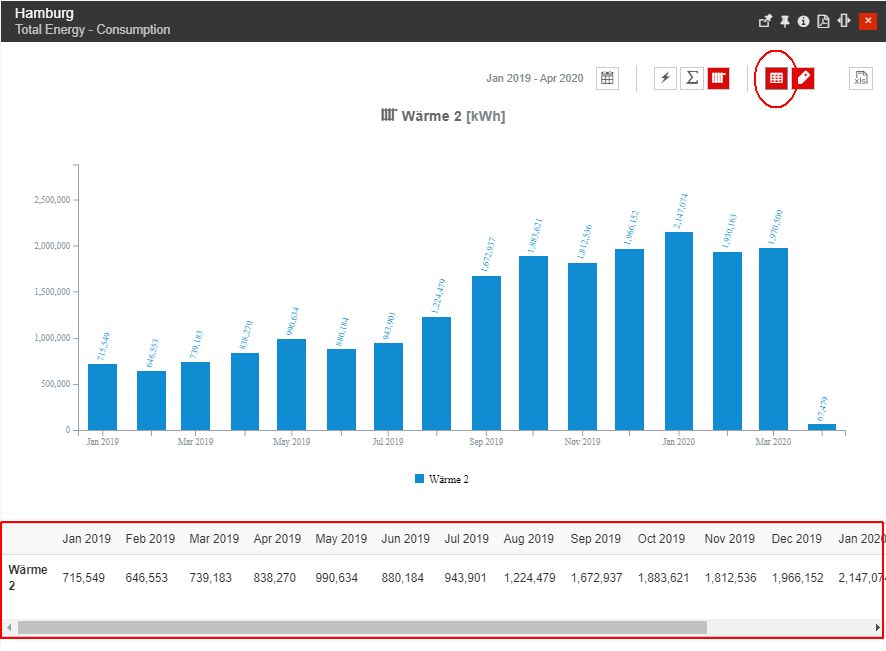Close the Hamburg panel
The width and height of the screenshot is (886, 651).
tap(867, 21)
